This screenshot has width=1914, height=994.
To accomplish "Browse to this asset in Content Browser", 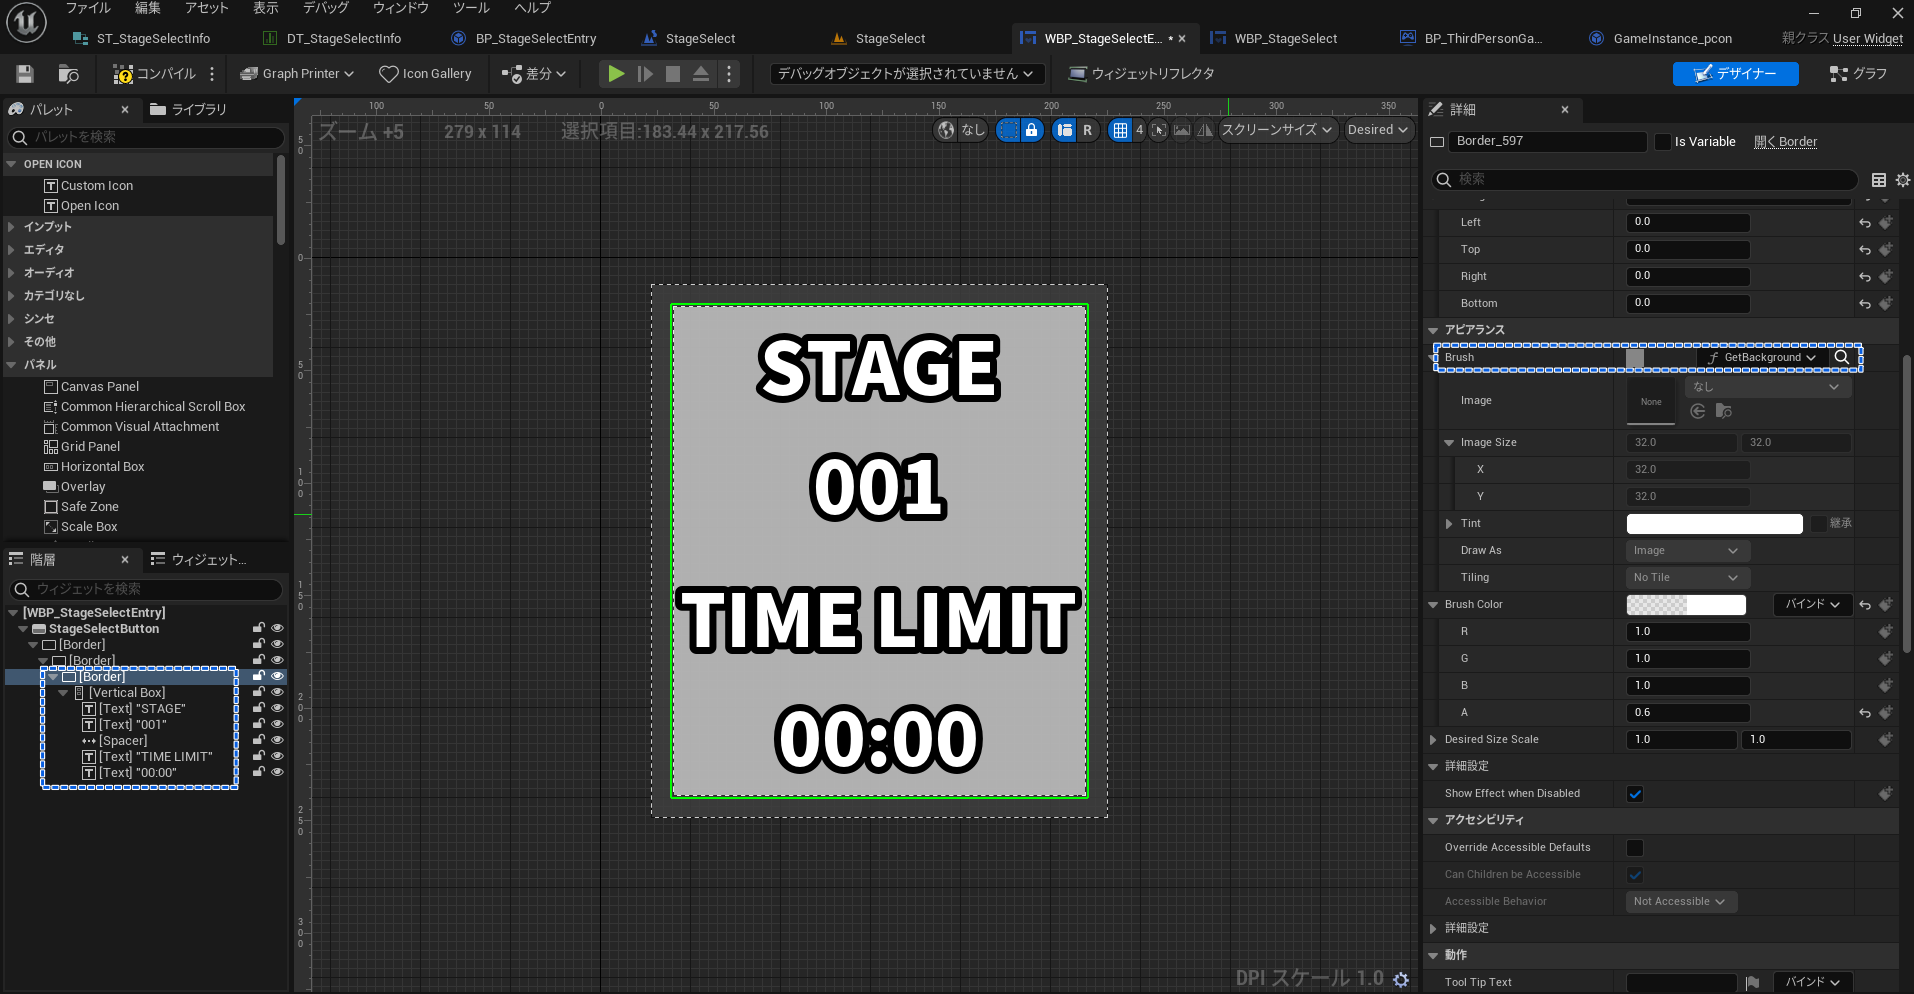I will pyautogui.click(x=66, y=73).
